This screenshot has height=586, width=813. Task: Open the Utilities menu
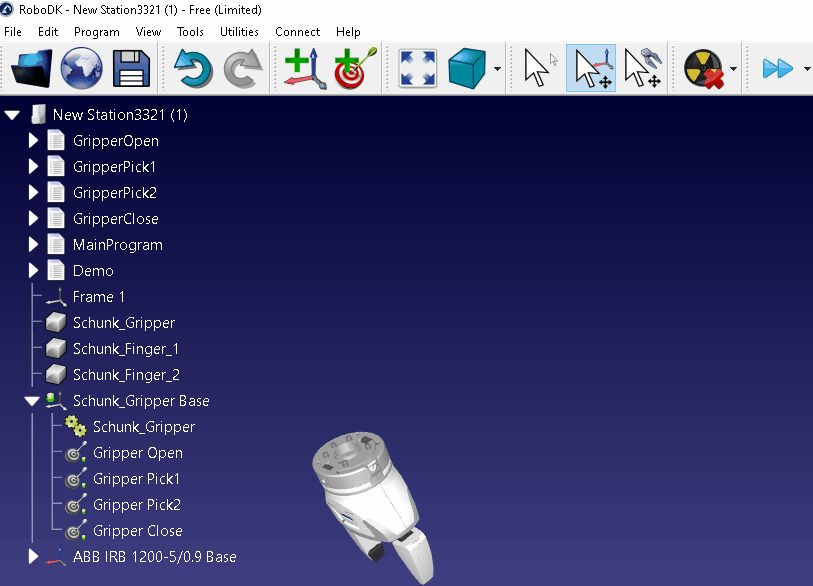click(239, 32)
